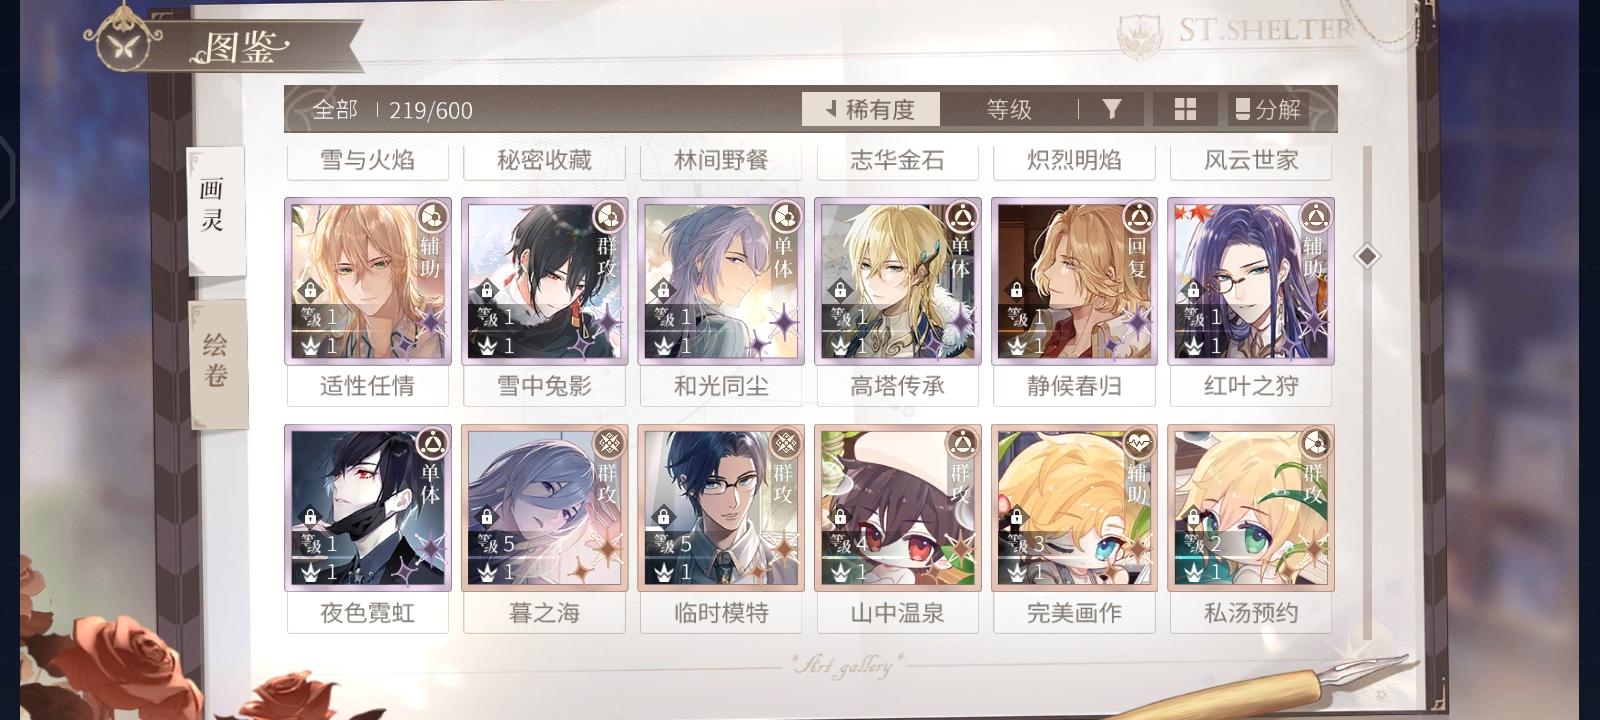Open the 私汤预约 card
Viewport: 1600px width, 720px height.
1251,508
